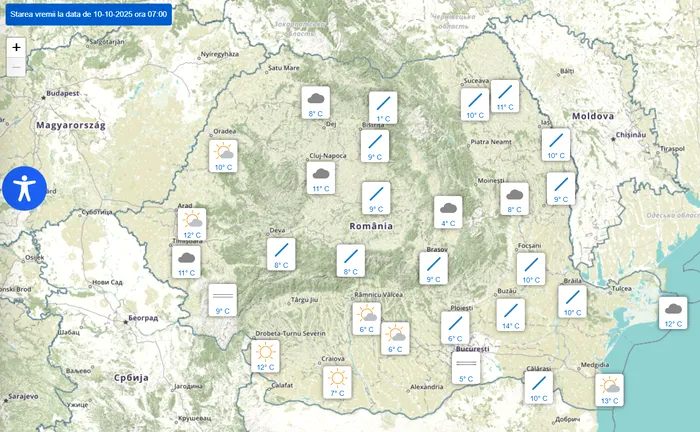
Task: Select the sunny 7°C marker near Craiova
Action: point(337,382)
